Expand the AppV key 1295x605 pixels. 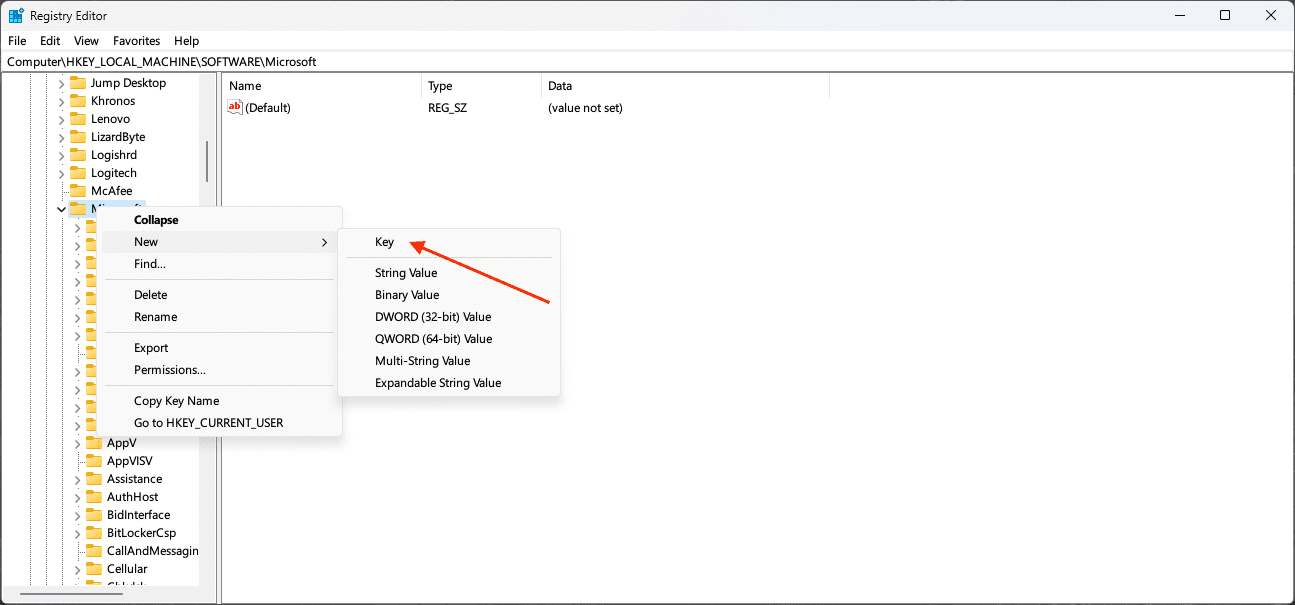(x=77, y=443)
